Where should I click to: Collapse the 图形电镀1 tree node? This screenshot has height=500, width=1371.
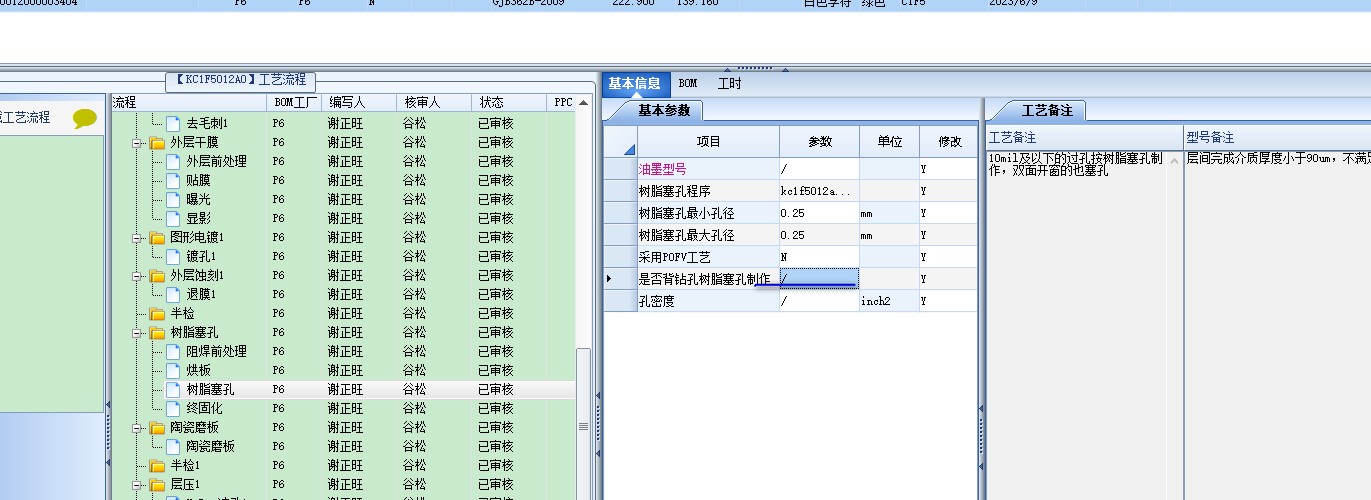tap(138, 237)
